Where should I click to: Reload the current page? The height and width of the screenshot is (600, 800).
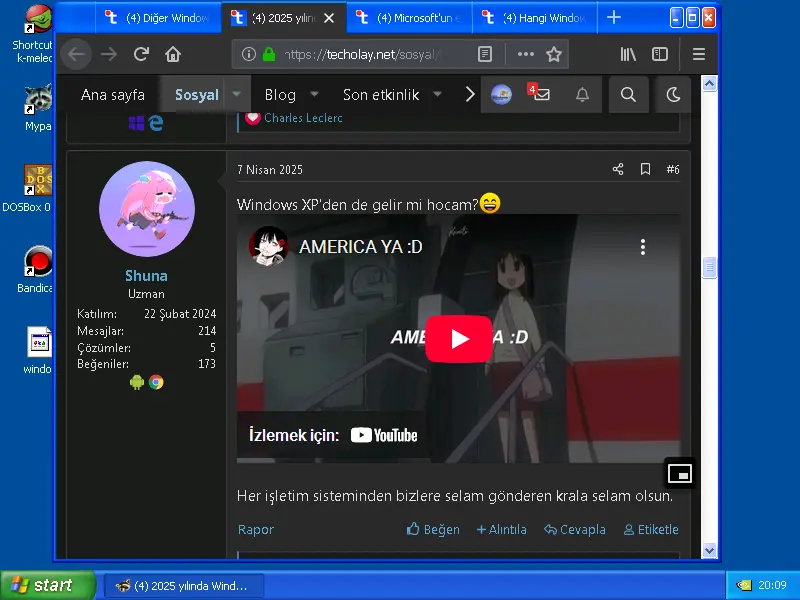[x=141, y=54]
